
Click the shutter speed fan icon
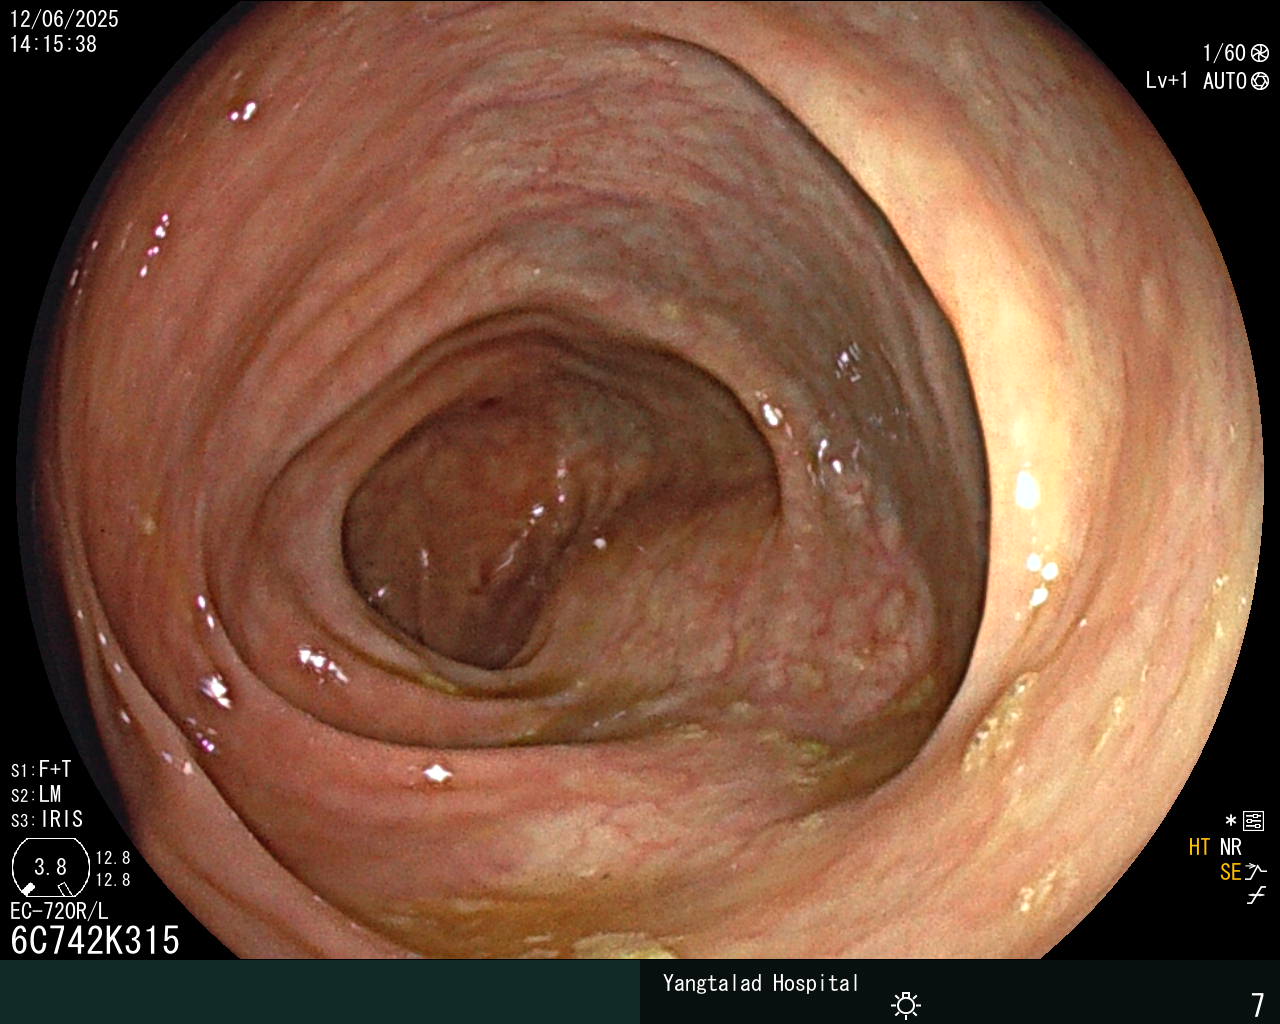point(1260,53)
